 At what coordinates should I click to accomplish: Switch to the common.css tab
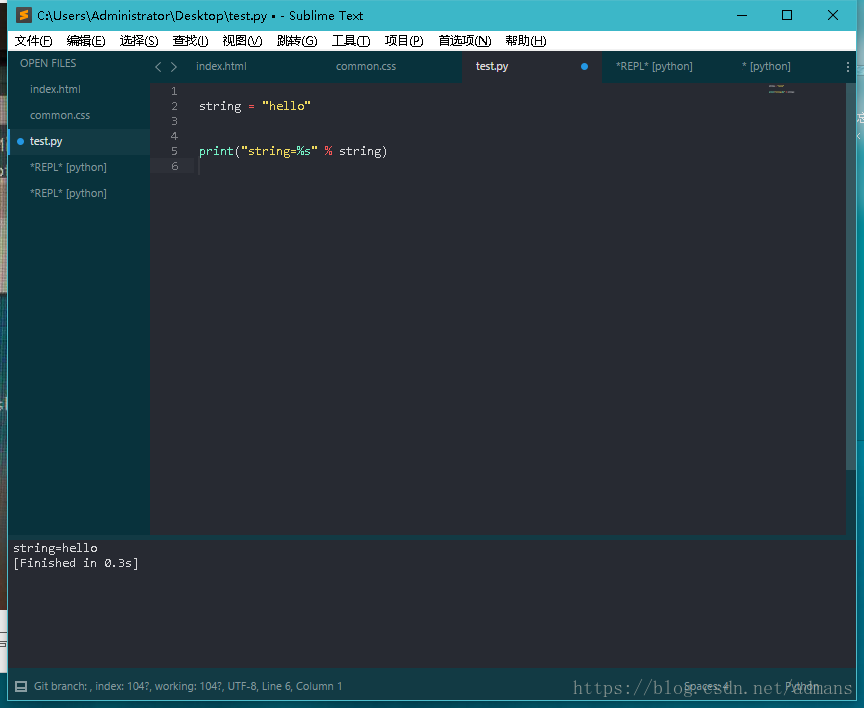tap(366, 66)
